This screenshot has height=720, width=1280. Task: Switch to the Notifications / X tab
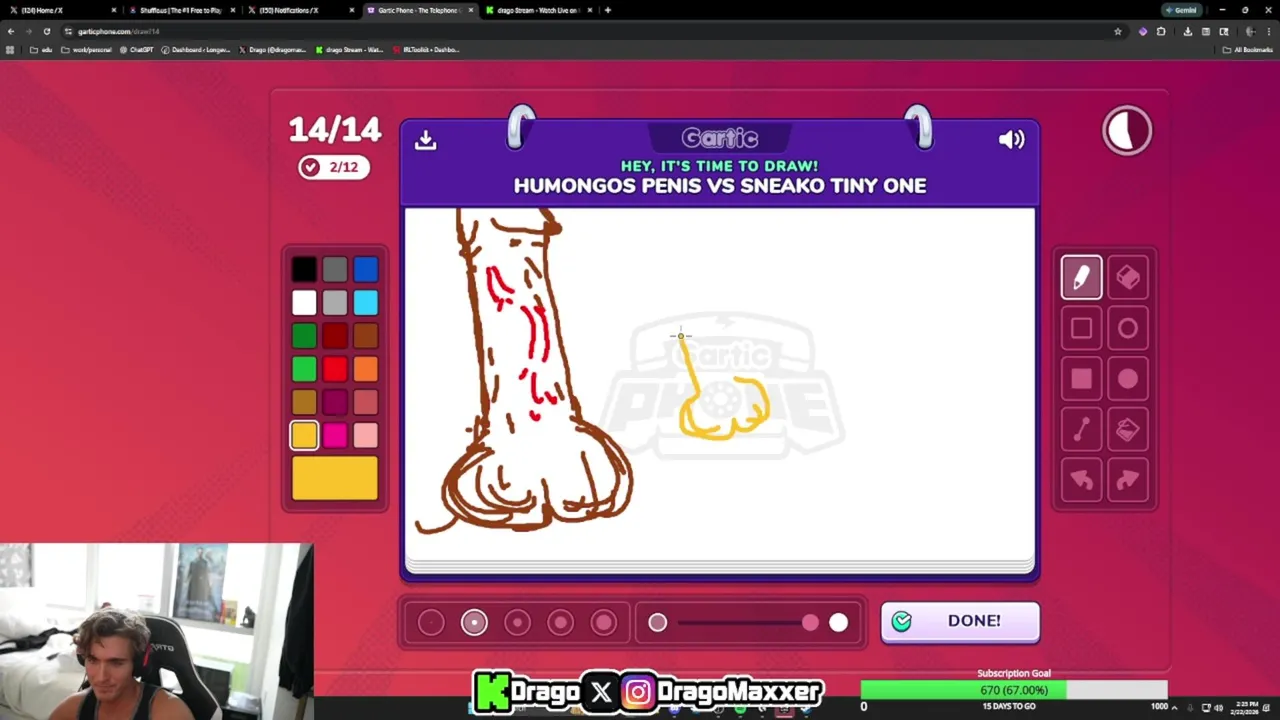point(299,10)
